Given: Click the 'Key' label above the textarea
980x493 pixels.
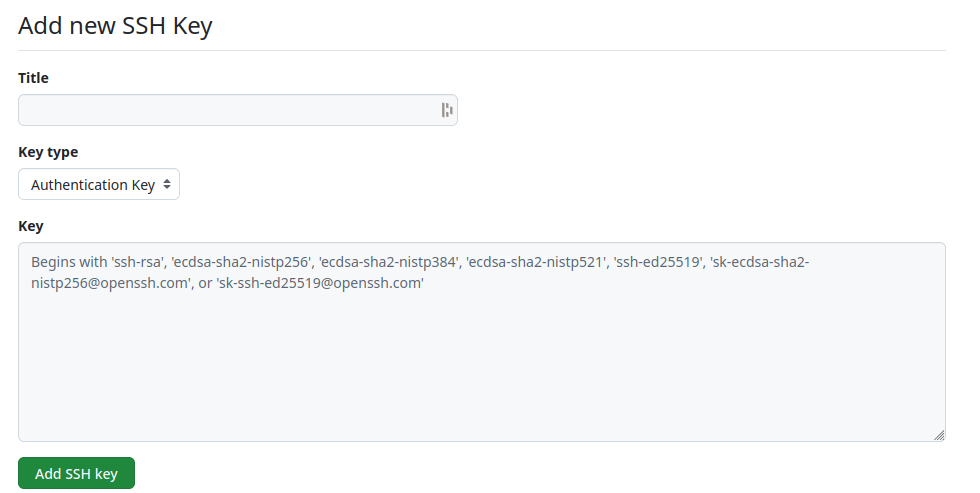Looking at the screenshot, I should click(x=31, y=226).
